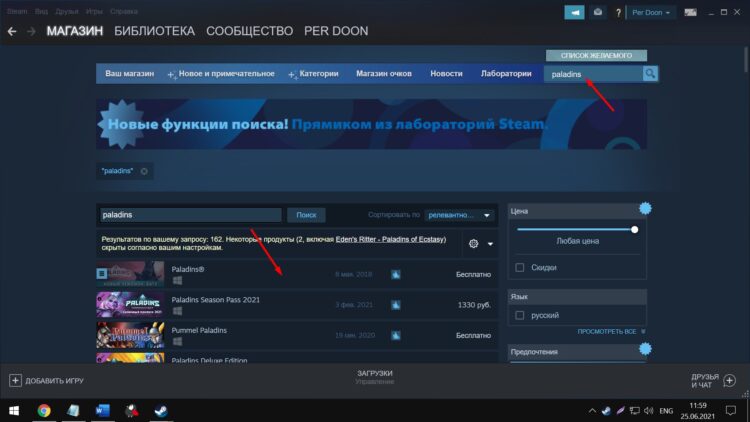Remove the "paladins" search tag
750x422 pixels.
coord(144,171)
